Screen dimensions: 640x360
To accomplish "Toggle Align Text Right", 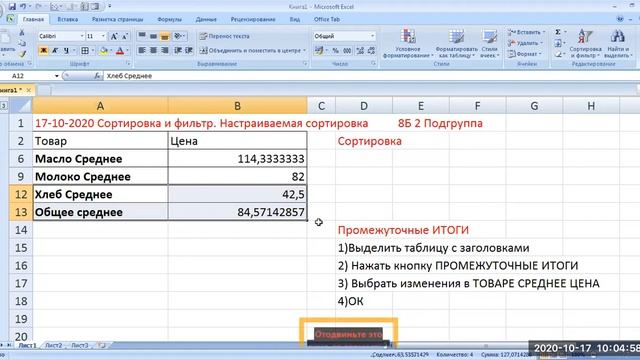I will (164, 50).
